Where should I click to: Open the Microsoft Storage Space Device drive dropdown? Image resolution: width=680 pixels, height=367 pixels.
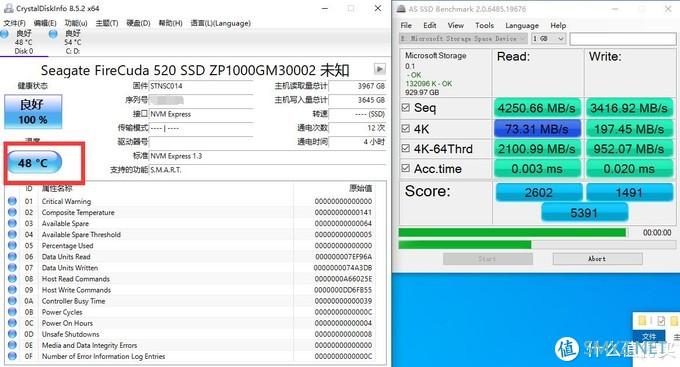point(463,39)
